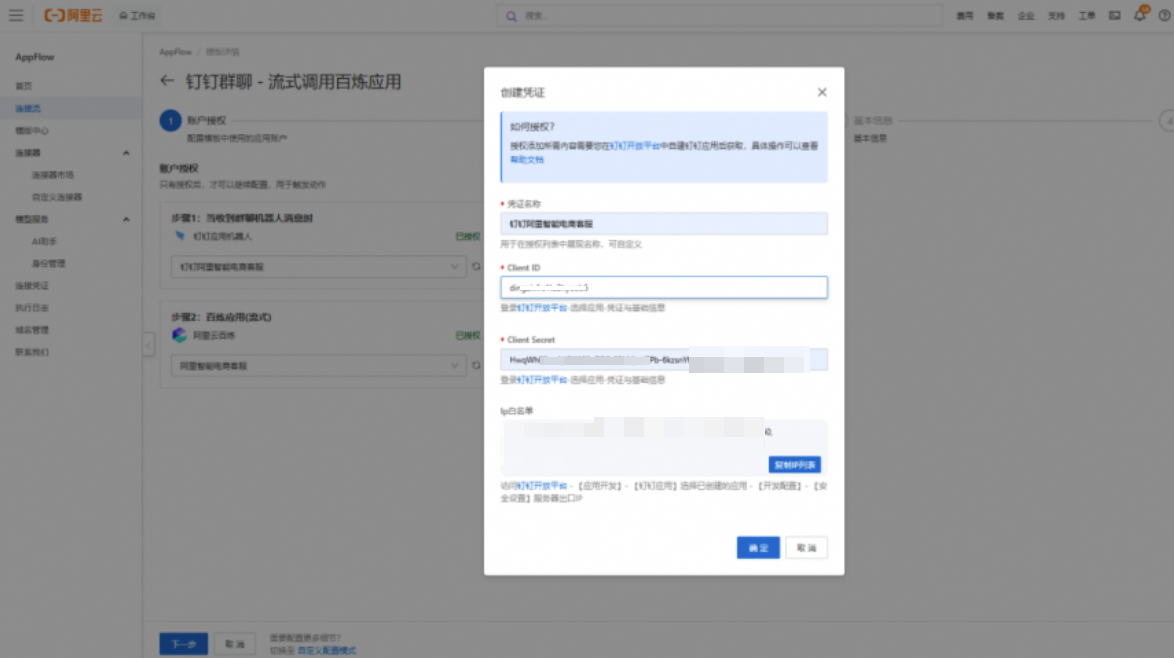Click the 阿里云百炼 icon in step 2
The image size is (1174, 658).
pos(179,335)
